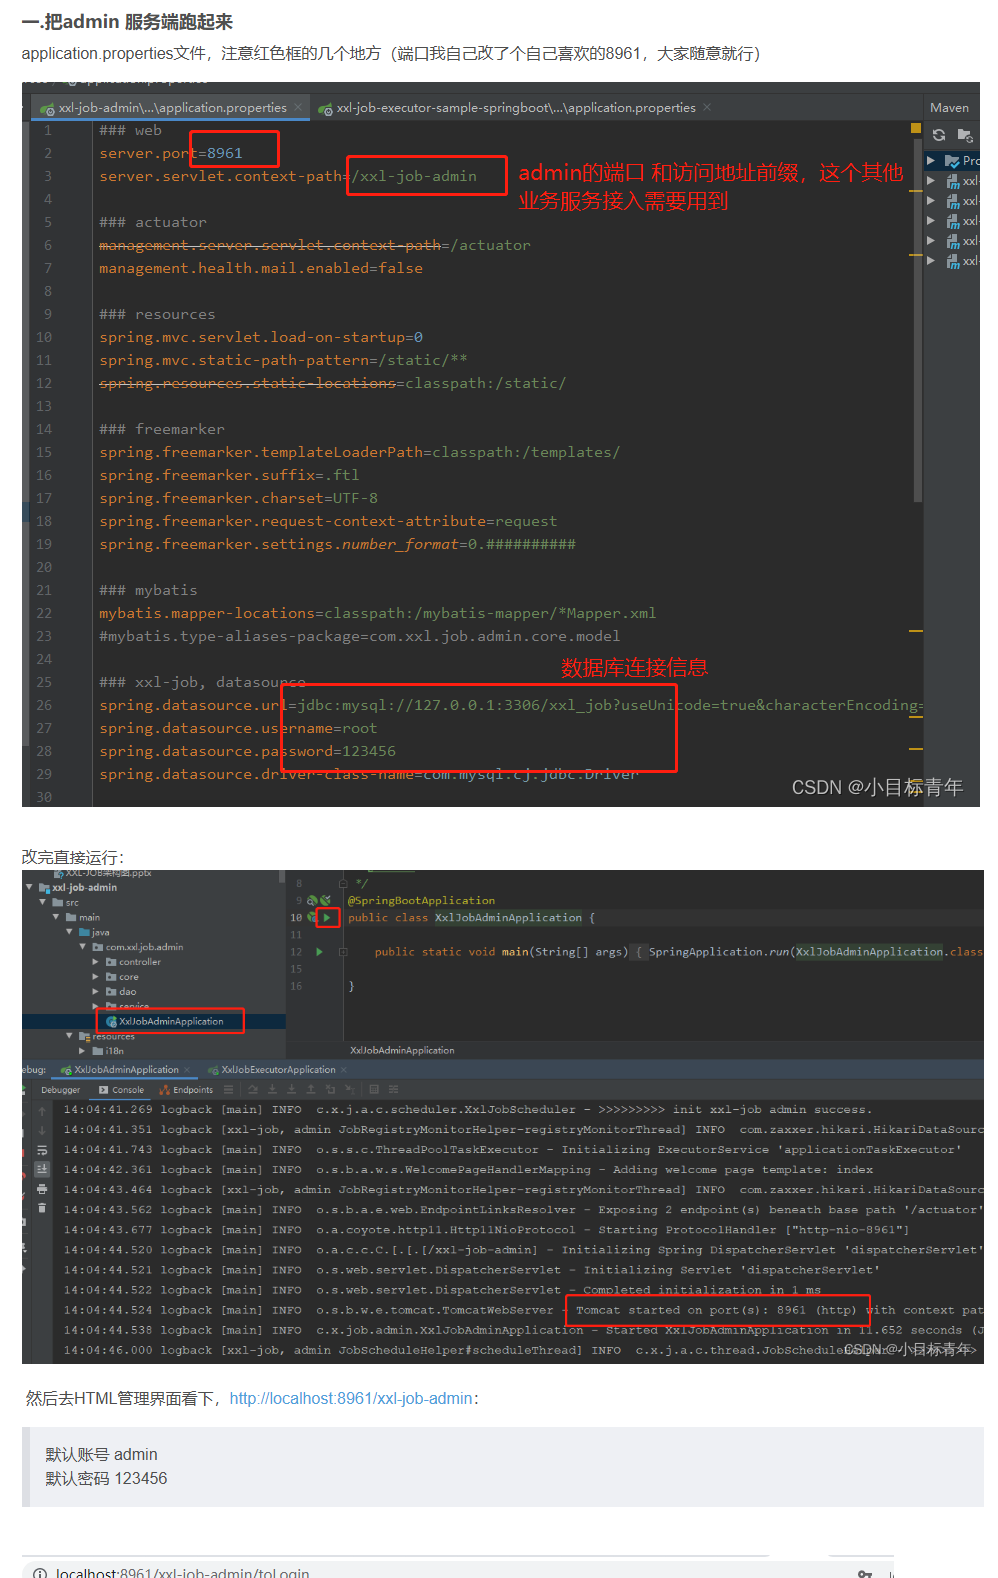Click the run arrow beside the main method
The width and height of the screenshot is (998, 1578).
point(319,952)
